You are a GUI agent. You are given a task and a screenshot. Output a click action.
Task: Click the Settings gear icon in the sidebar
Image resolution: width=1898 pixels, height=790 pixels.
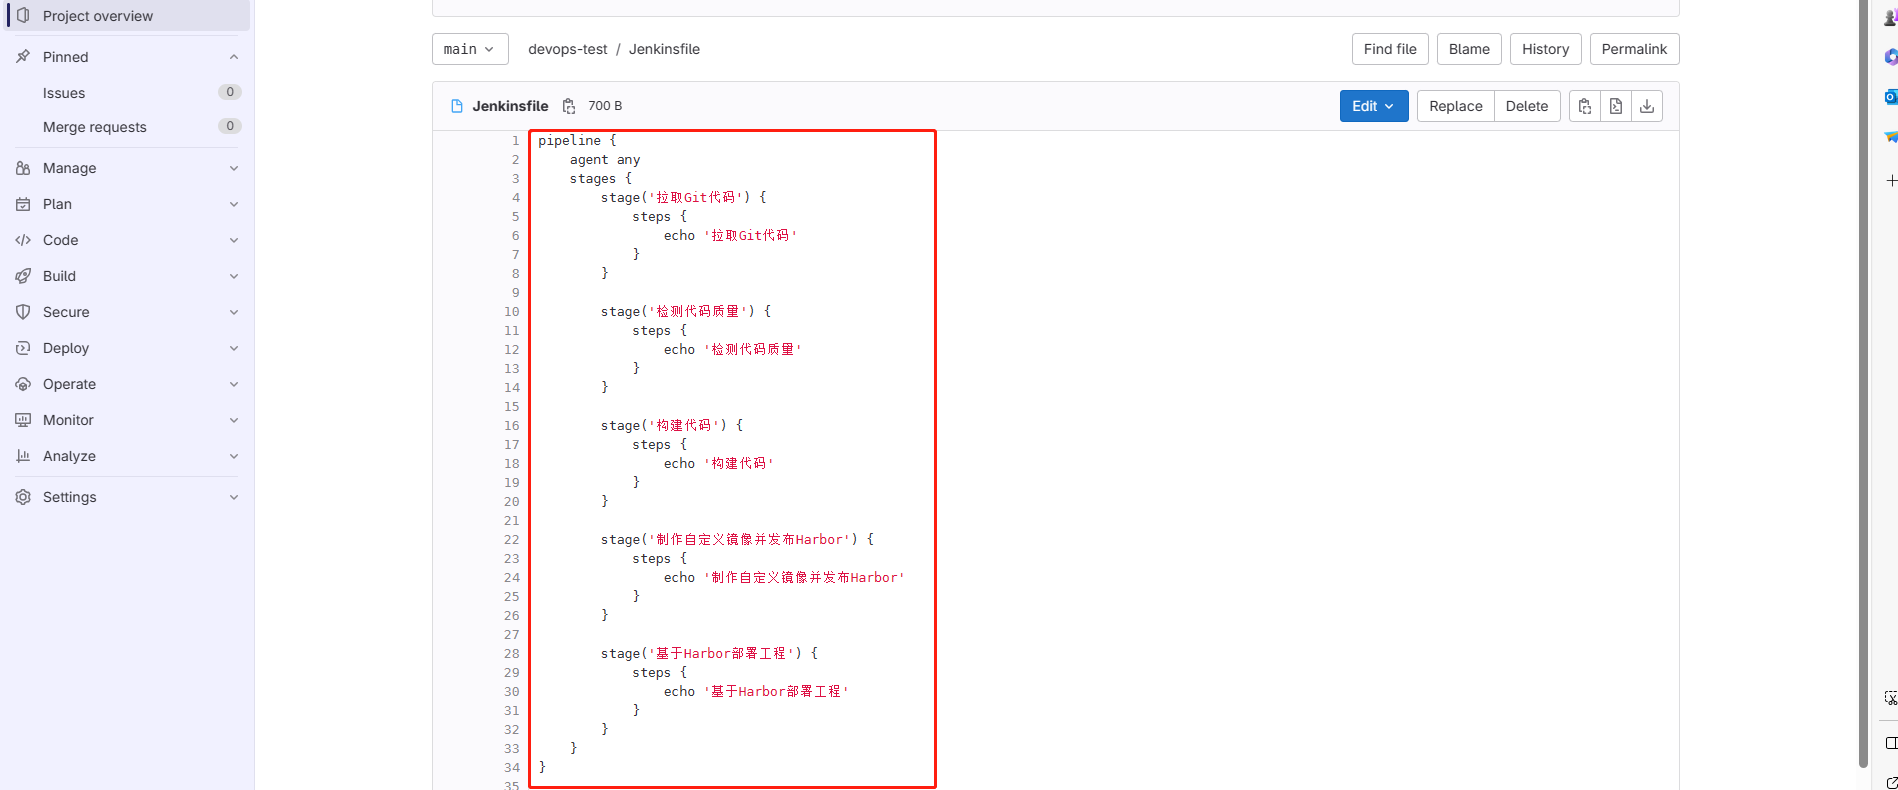23,497
